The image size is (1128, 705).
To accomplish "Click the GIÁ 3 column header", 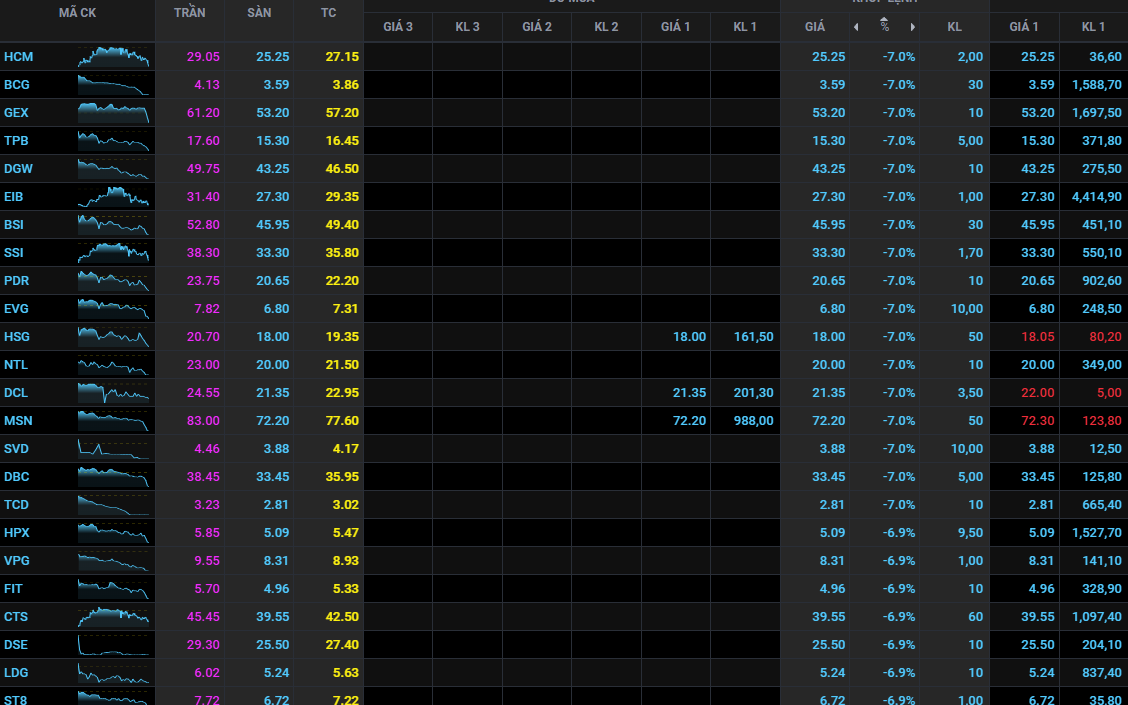I will tap(398, 27).
